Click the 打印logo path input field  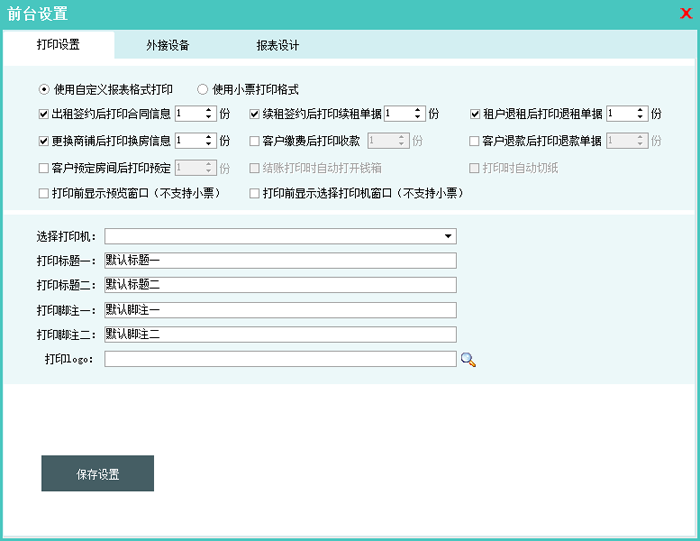pos(280,359)
